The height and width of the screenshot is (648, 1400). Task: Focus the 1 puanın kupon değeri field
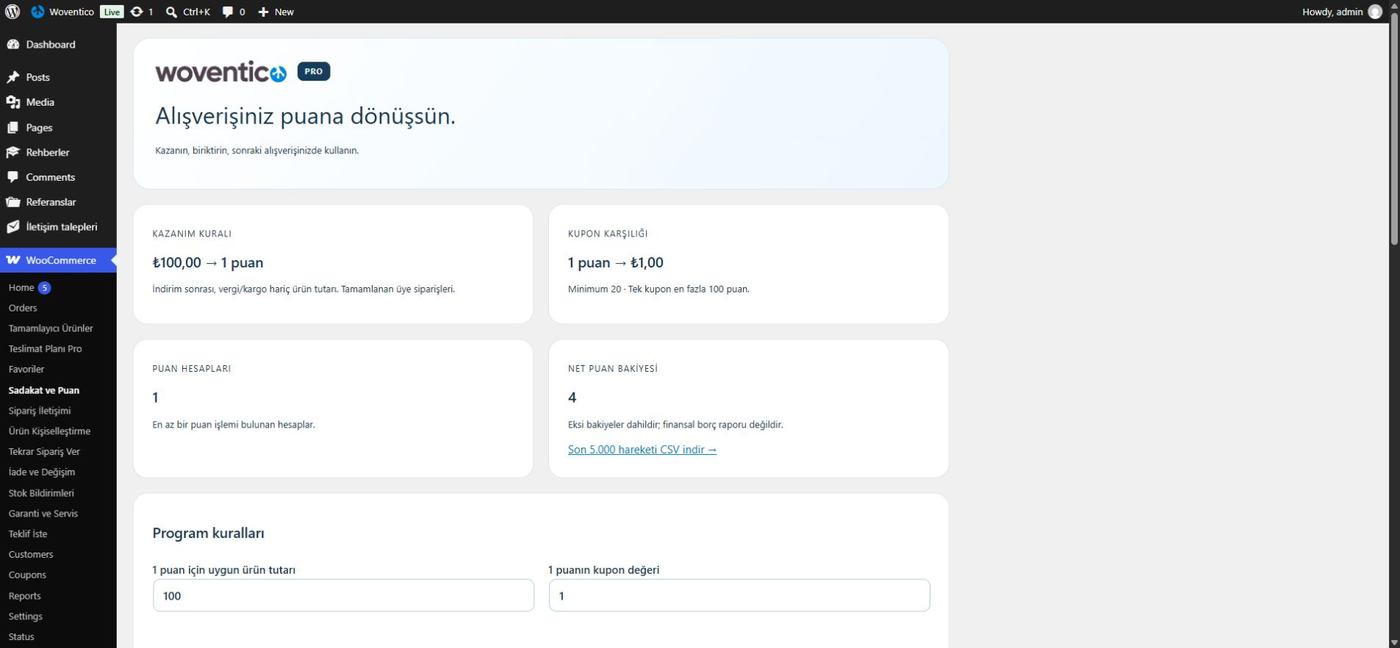pyautogui.click(x=739, y=595)
